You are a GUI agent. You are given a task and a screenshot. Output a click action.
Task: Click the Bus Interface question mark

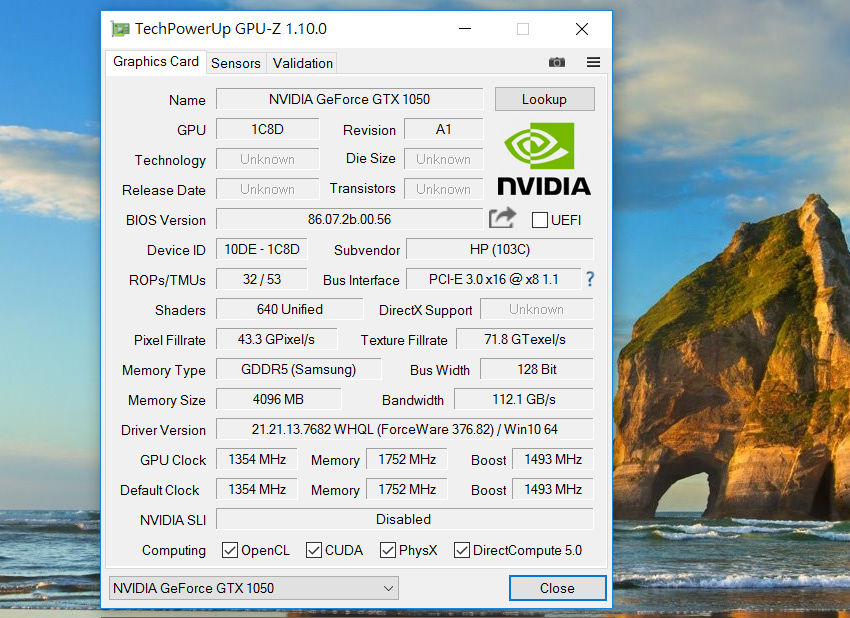(590, 279)
